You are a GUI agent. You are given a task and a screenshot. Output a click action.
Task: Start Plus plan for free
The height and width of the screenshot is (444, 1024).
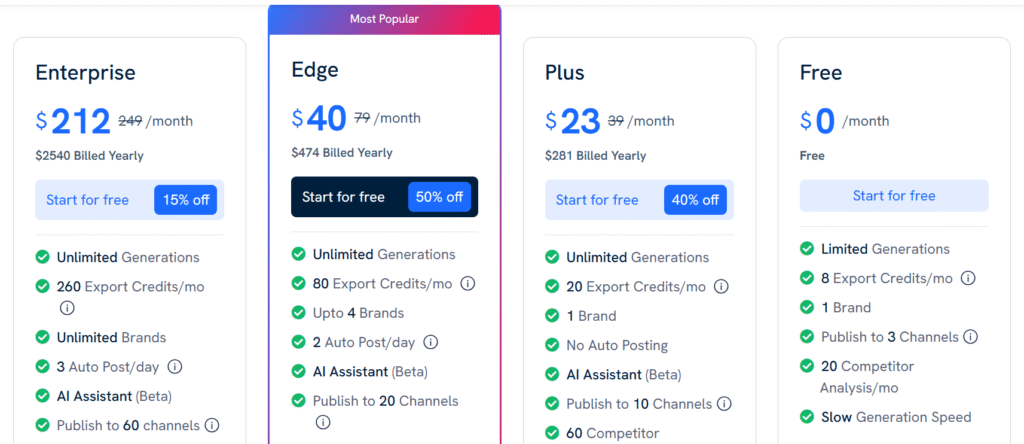coord(597,200)
